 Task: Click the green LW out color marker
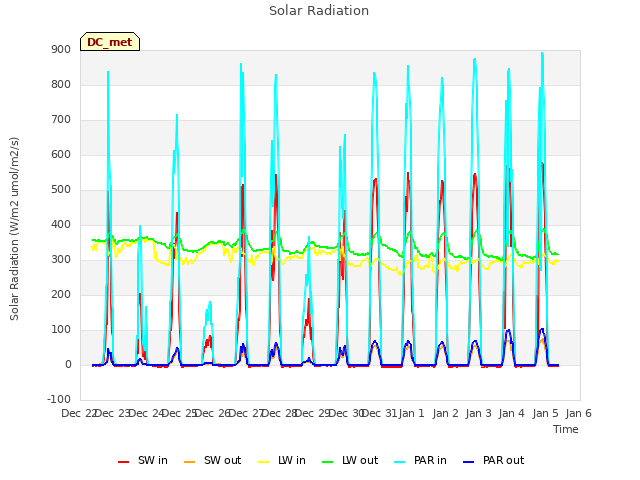(x=327, y=462)
